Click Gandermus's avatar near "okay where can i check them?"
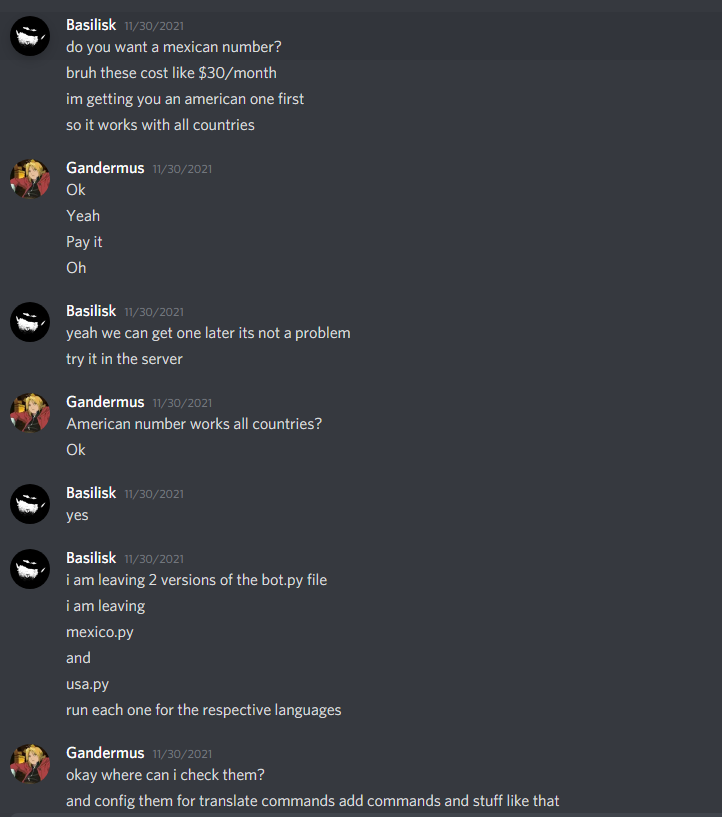Image resolution: width=722 pixels, height=817 pixels. 30,764
